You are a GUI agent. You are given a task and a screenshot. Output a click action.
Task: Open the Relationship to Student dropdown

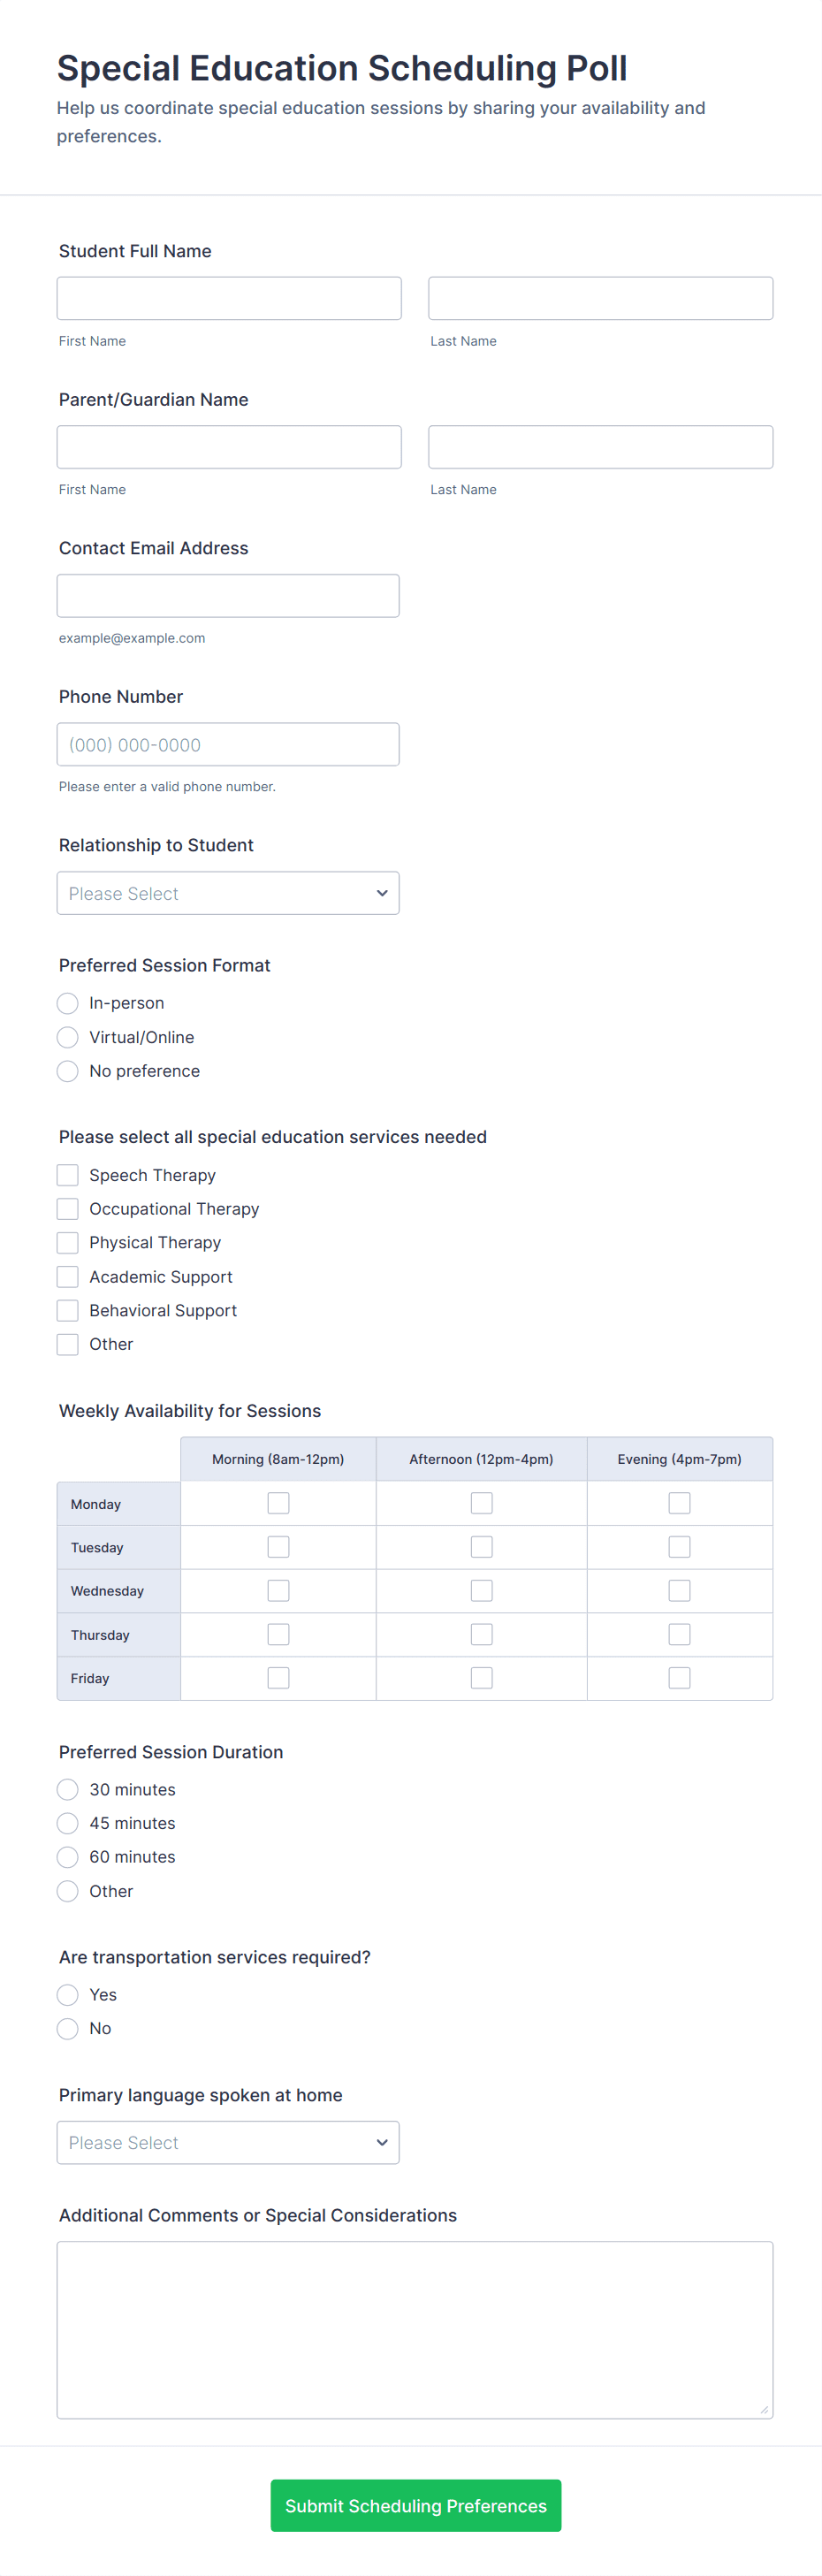click(x=228, y=893)
